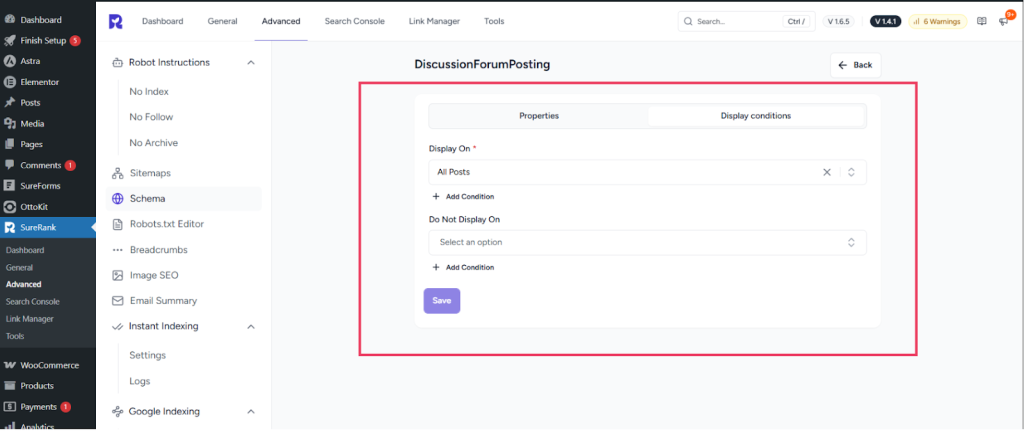Click the Astra logo icon
Viewport: 1024px width, 434px height.
pyautogui.click(x=10, y=61)
